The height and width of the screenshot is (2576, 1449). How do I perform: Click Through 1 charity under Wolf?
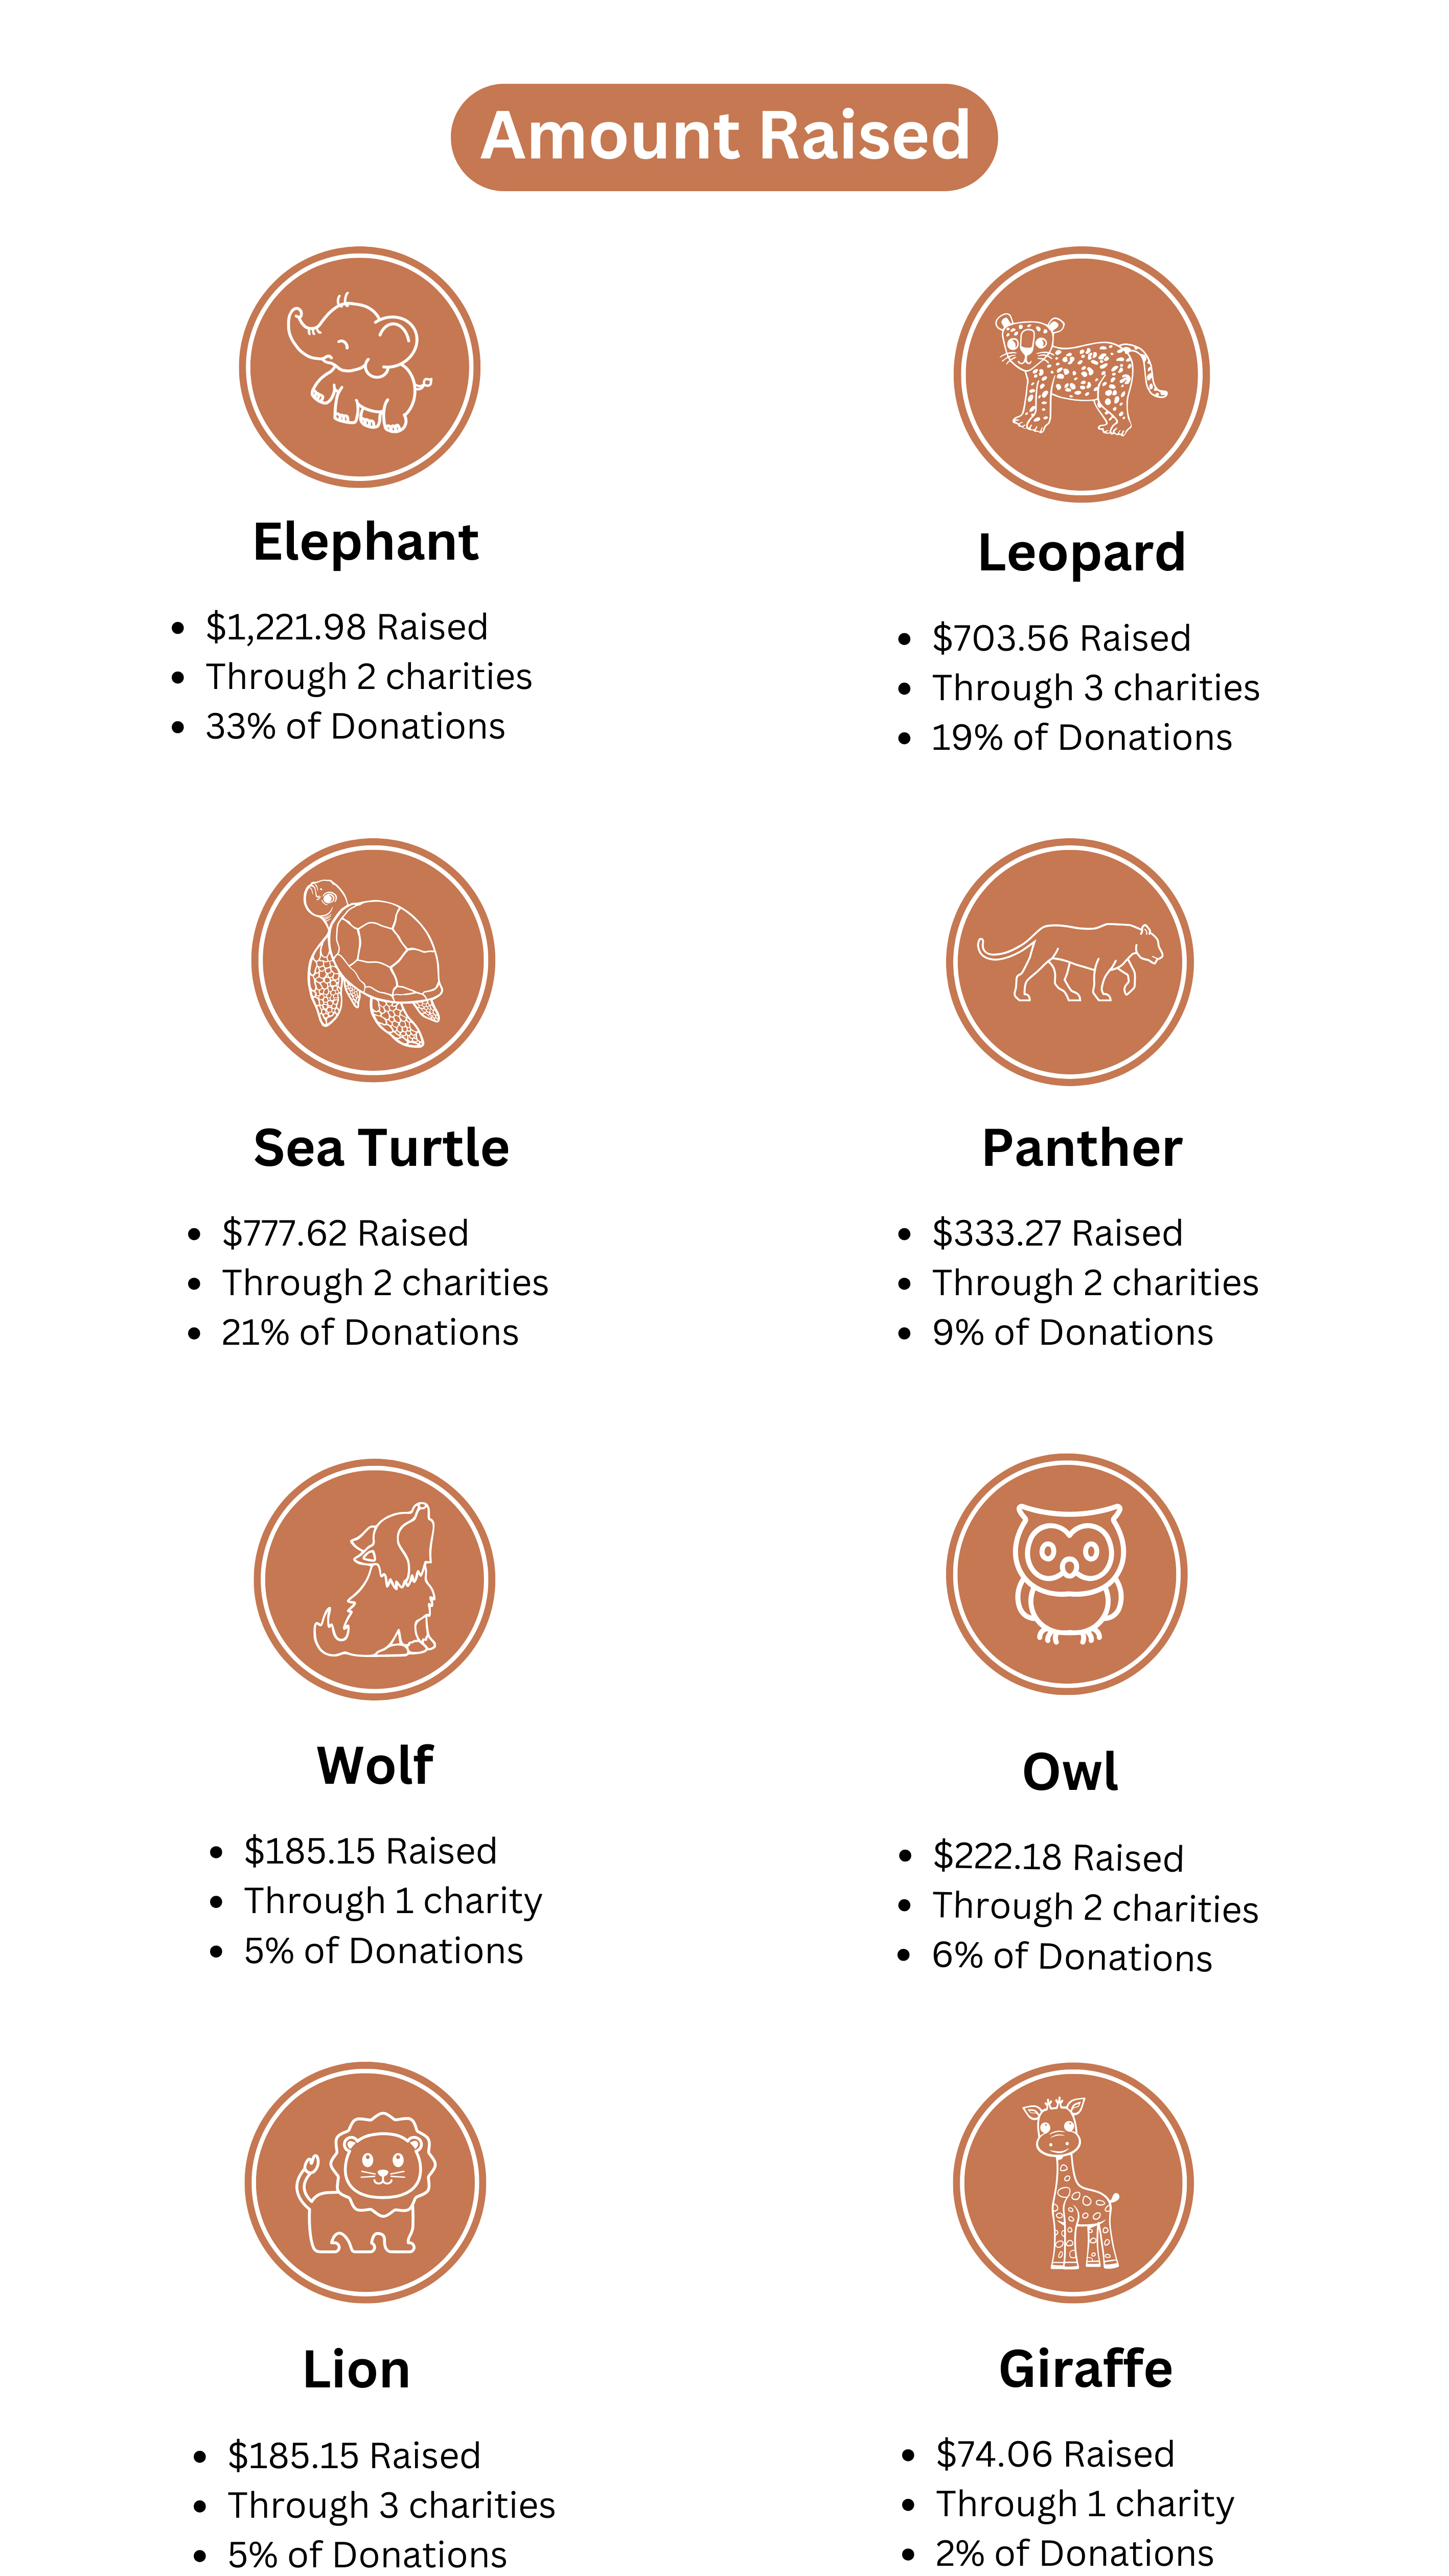pyautogui.click(x=393, y=1901)
